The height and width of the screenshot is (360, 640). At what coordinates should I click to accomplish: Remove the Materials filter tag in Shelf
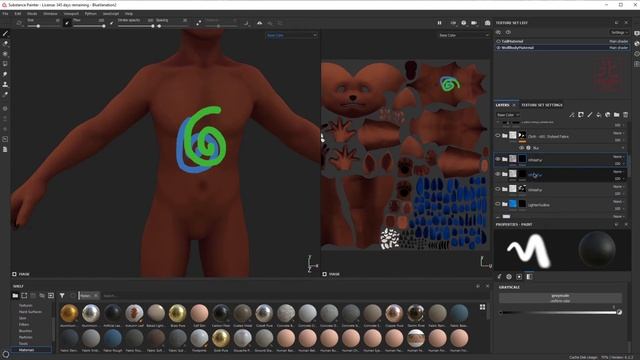coord(96,296)
